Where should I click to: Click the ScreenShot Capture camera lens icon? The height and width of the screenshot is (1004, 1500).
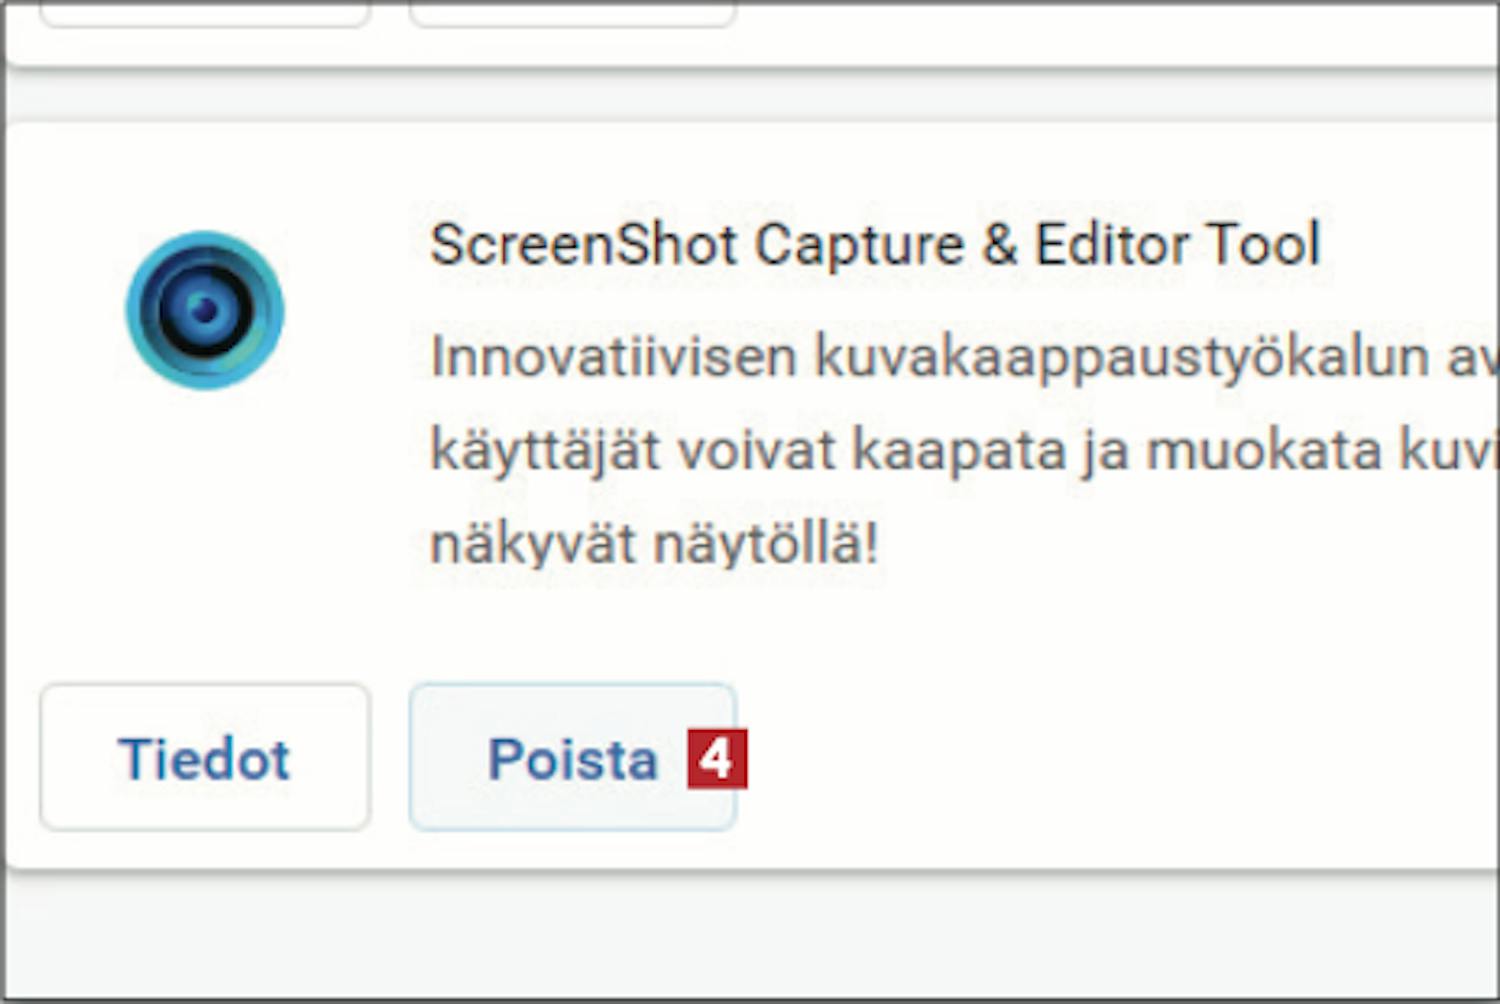[205, 310]
